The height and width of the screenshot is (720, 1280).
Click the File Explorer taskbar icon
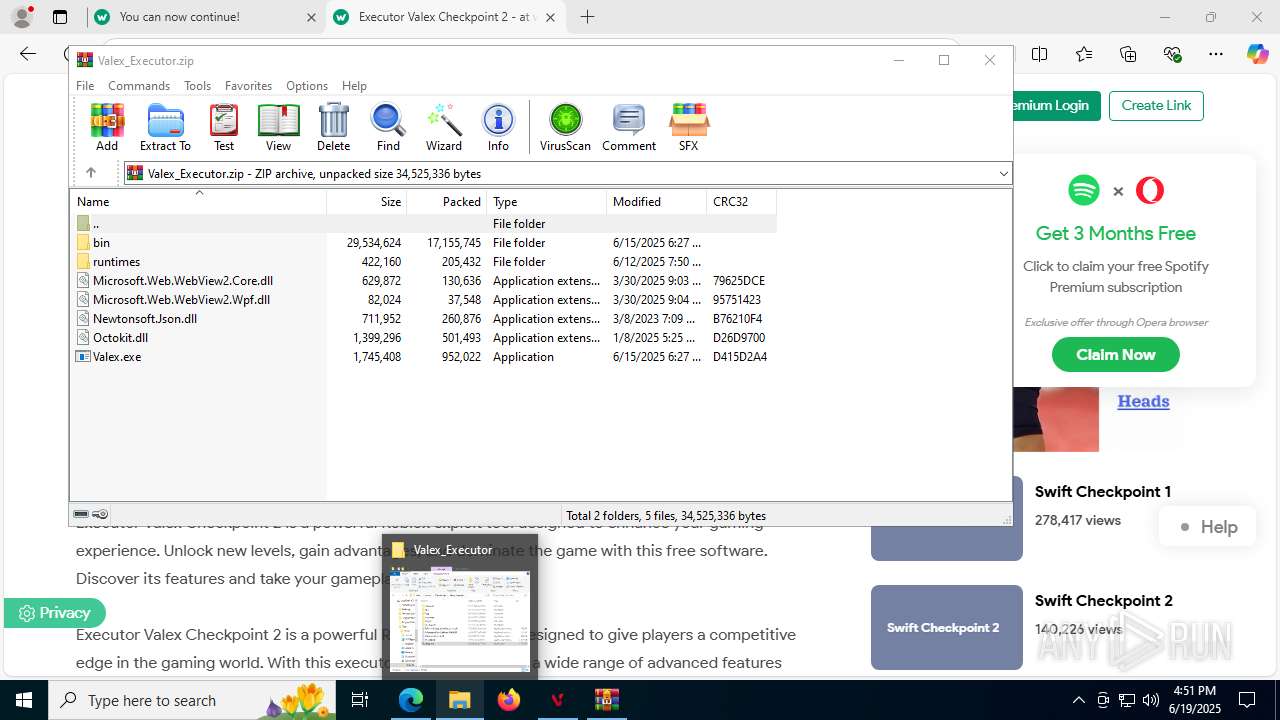coord(460,700)
